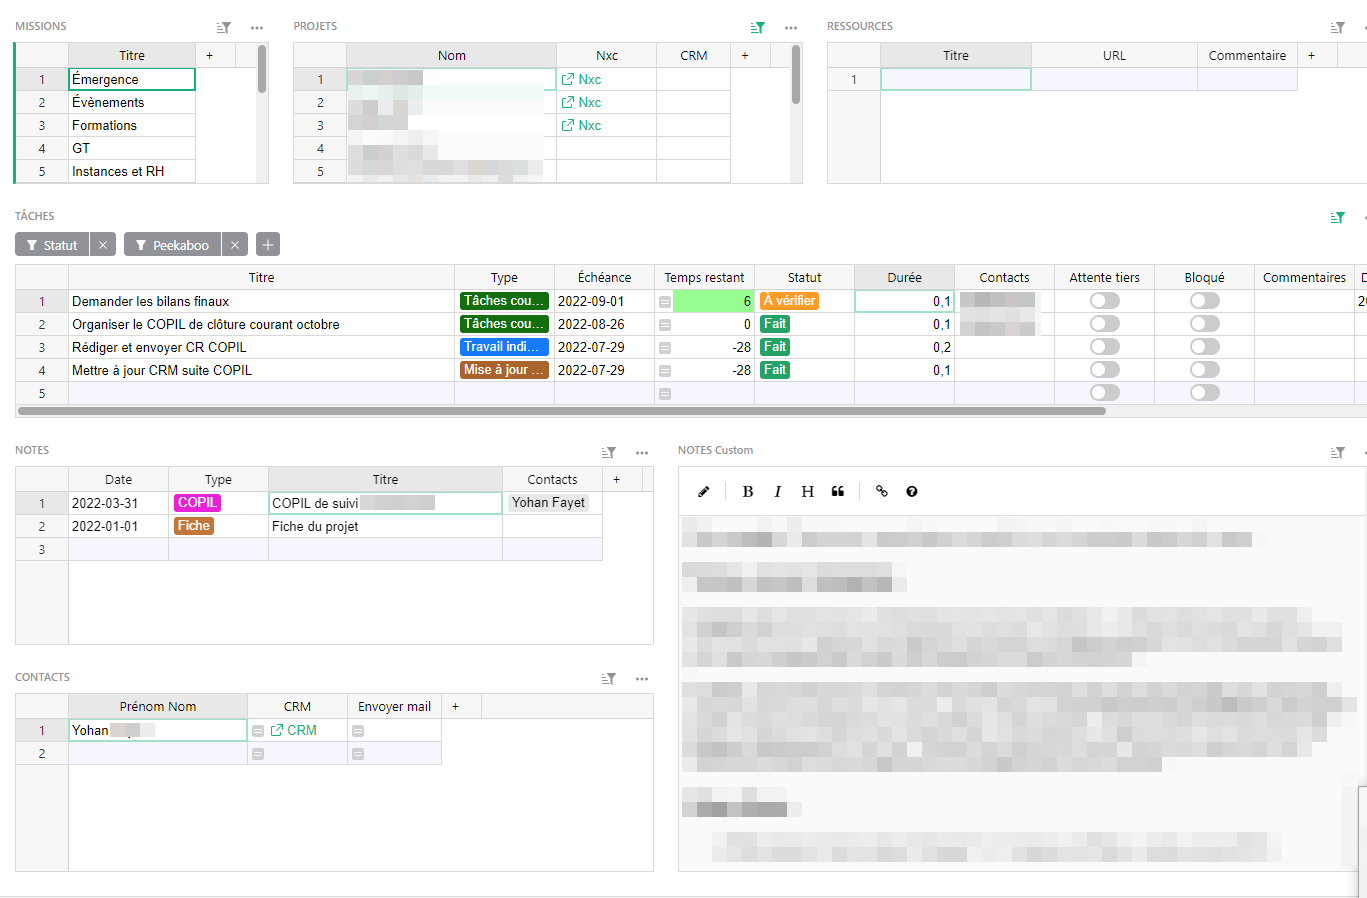Viewport: 1367px width, 898px height.
Task: Apply italic formatting in NOTES Custom toolbar
Action: 777,491
